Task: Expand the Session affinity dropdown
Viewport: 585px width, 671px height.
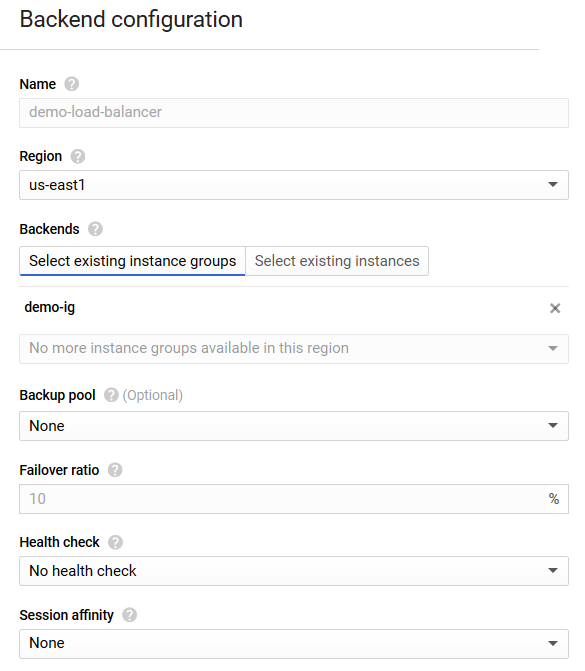Action: click(x=294, y=644)
